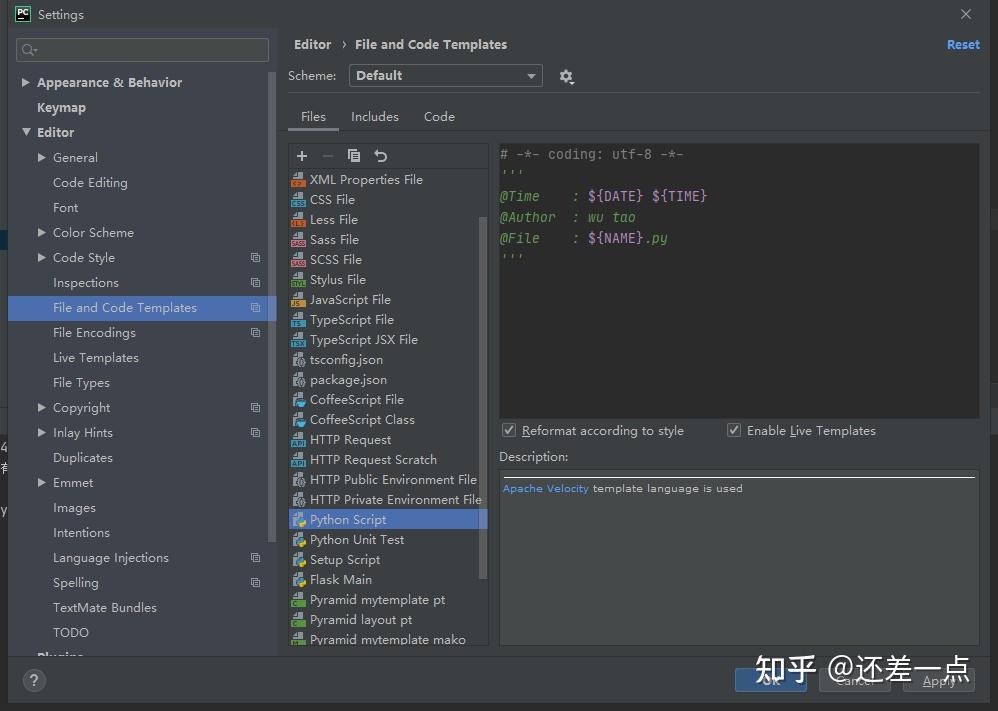
Task: Click in the template code editor
Action: (x=739, y=281)
